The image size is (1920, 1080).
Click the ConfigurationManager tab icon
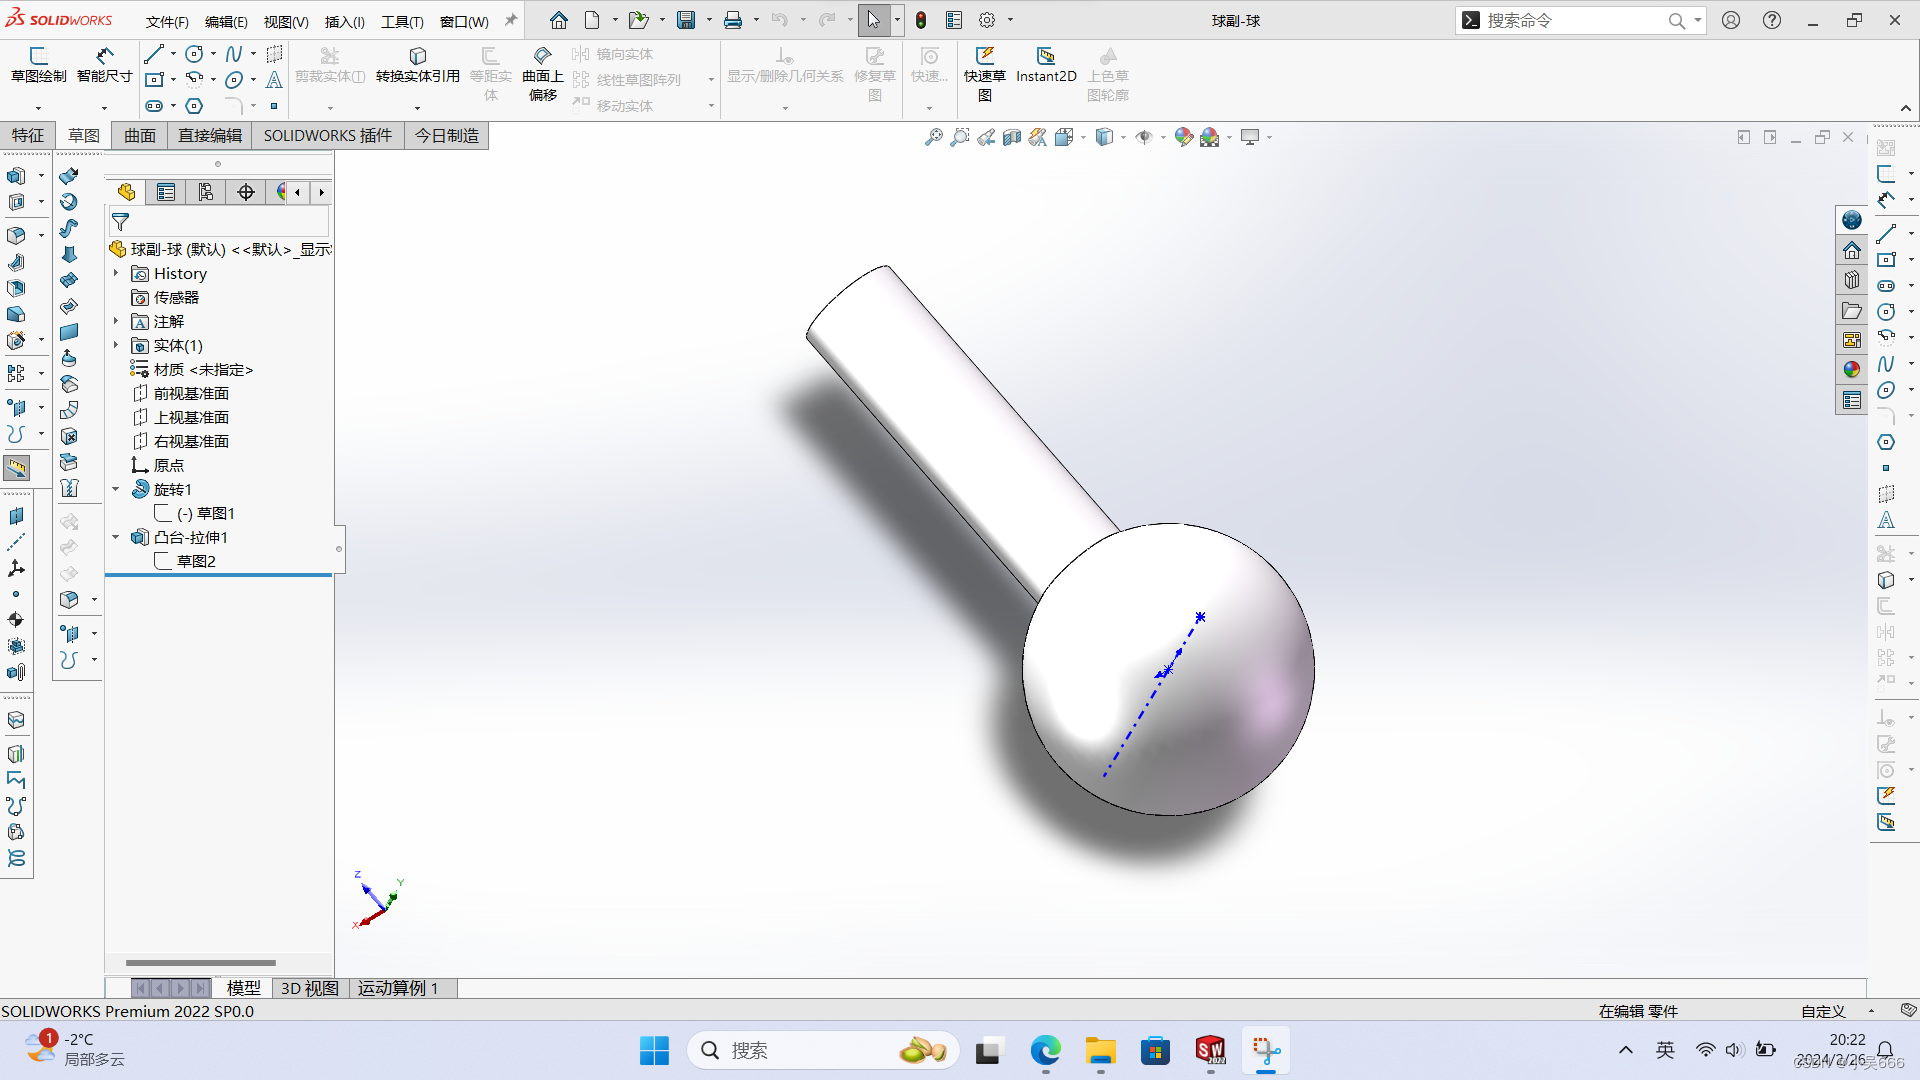(206, 192)
